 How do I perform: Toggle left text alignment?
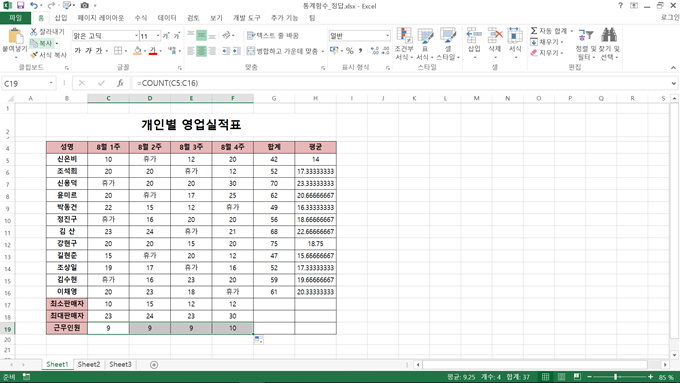[x=191, y=51]
